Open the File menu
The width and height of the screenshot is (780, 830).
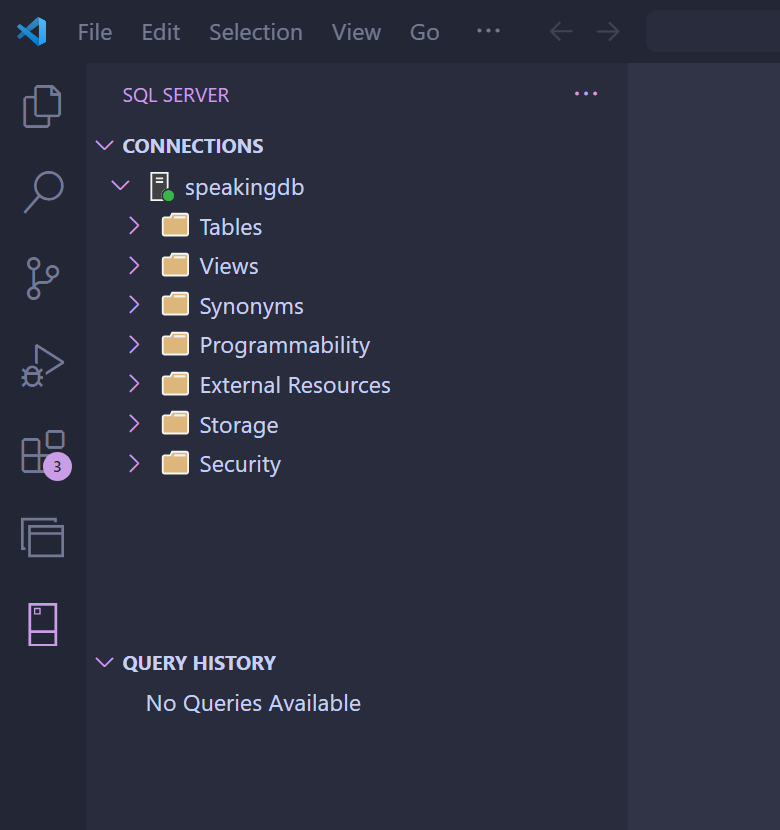click(94, 31)
